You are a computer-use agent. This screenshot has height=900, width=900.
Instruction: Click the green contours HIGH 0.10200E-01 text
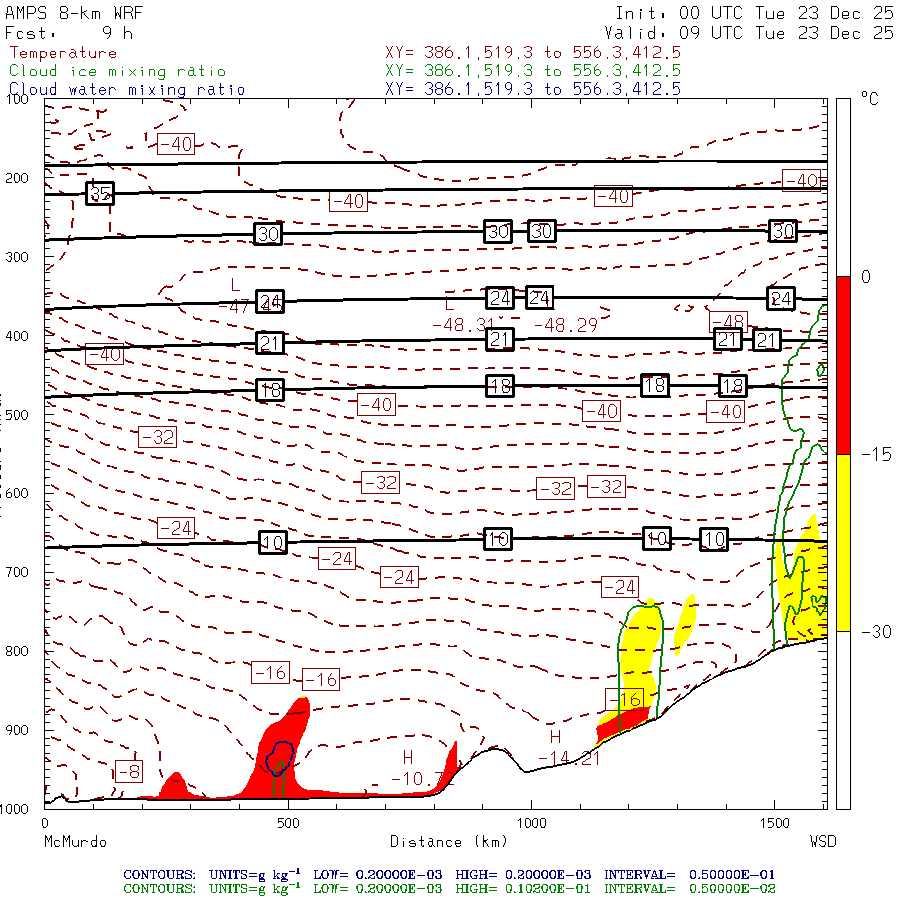pyautogui.click(x=523, y=889)
